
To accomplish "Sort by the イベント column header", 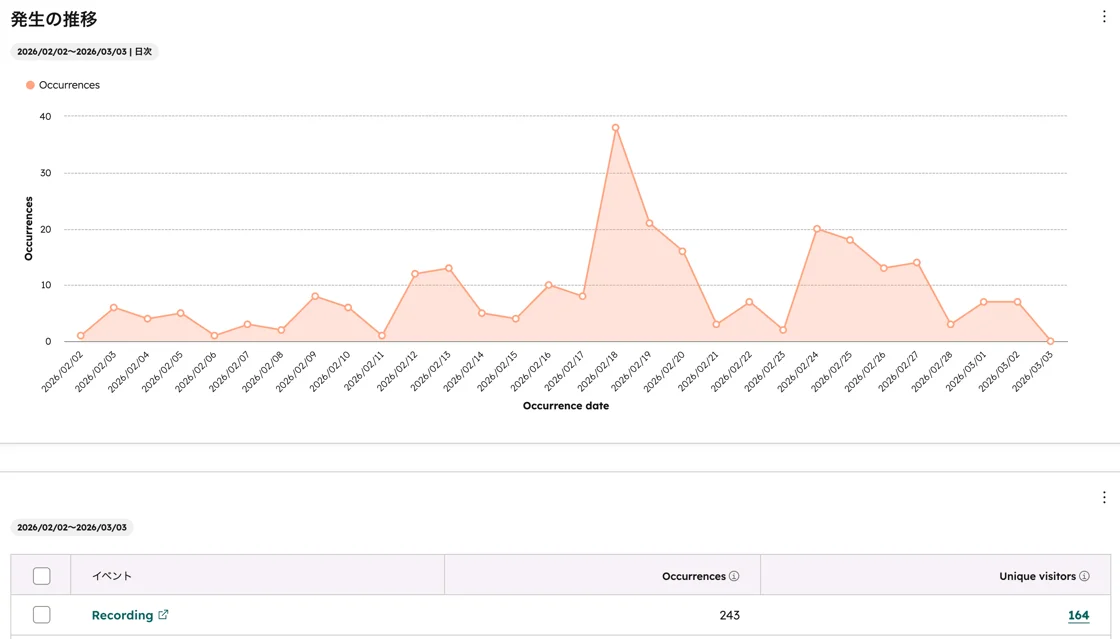I will 112,576.
